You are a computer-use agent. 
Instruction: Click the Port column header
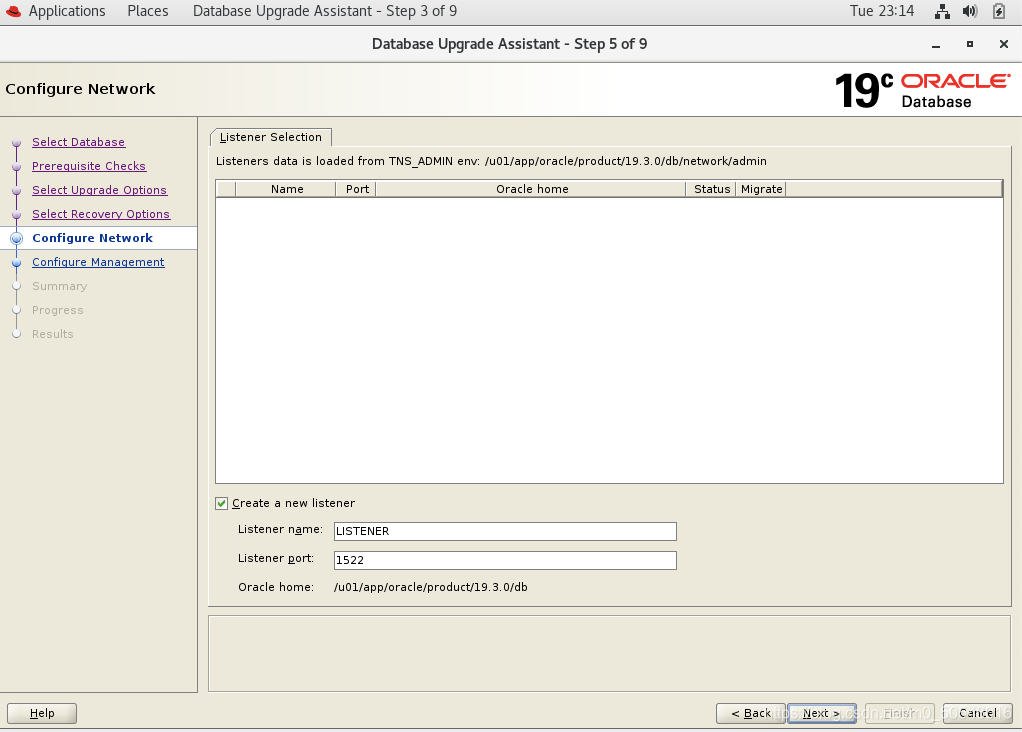pyautogui.click(x=357, y=189)
